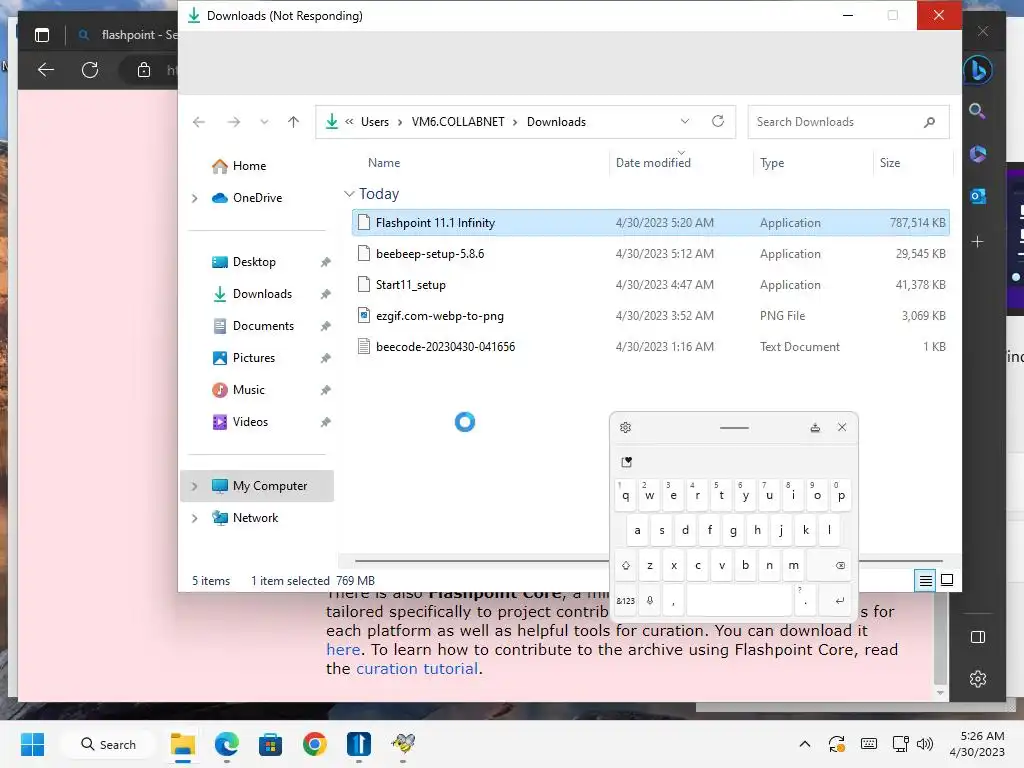The width and height of the screenshot is (1024, 768).
Task: Tap the shift key on touch keyboard
Action: 626,566
